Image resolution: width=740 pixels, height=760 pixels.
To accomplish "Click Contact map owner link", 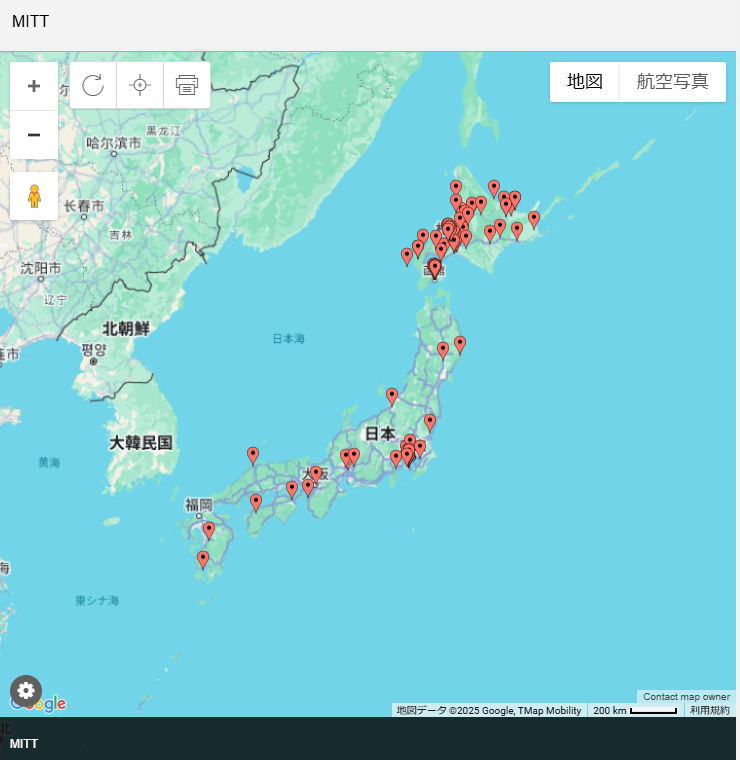I will [686, 697].
